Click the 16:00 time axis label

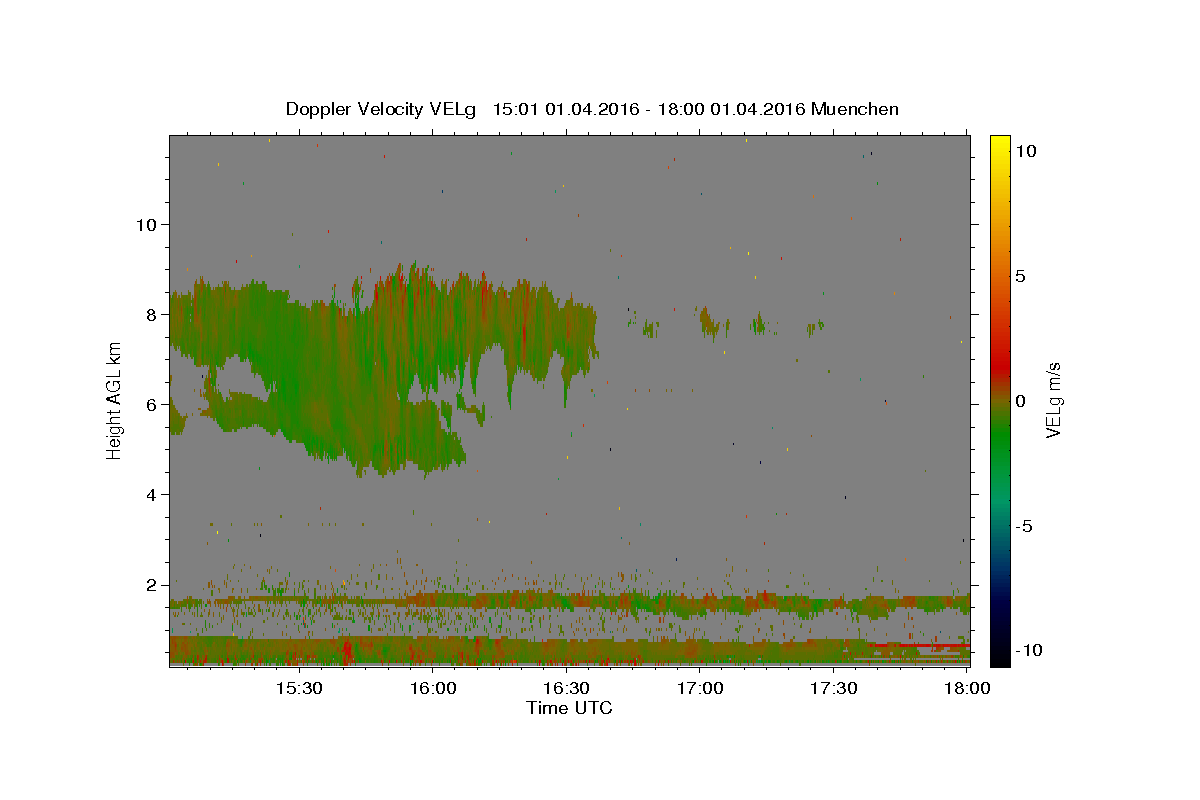pos(433,689)
